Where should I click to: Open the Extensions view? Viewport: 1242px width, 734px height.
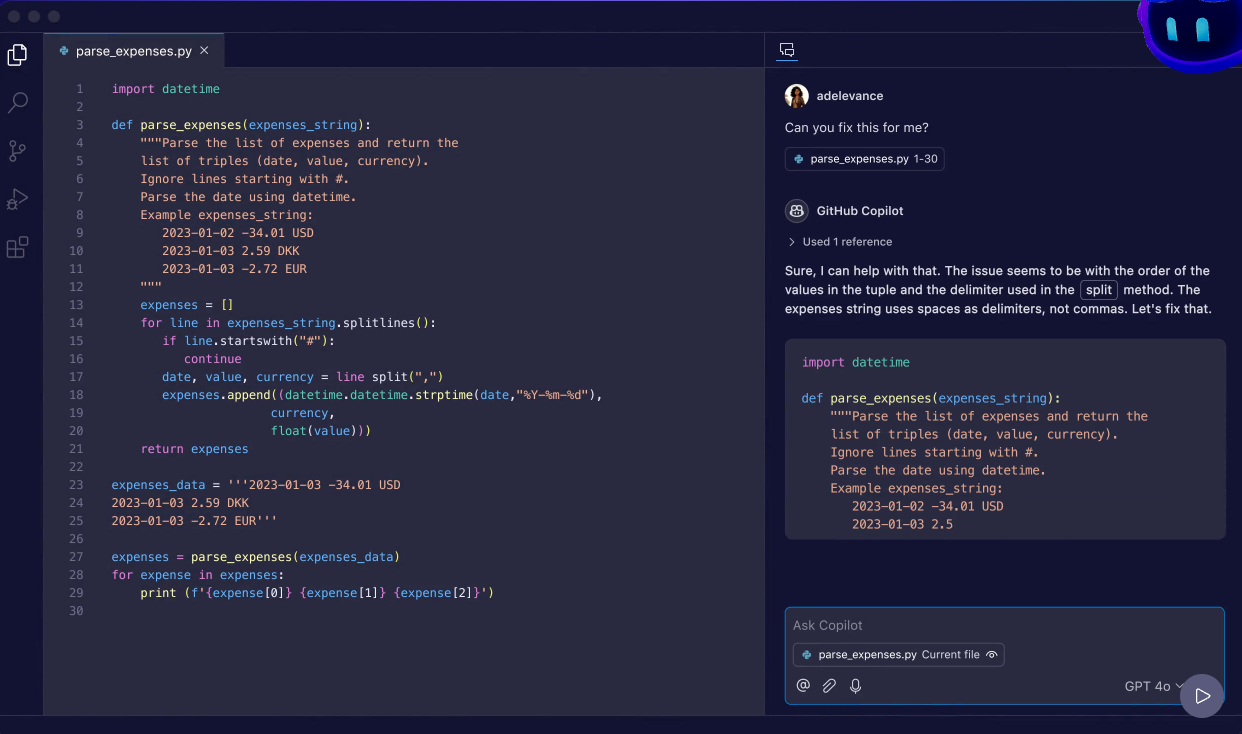(17, 247)
